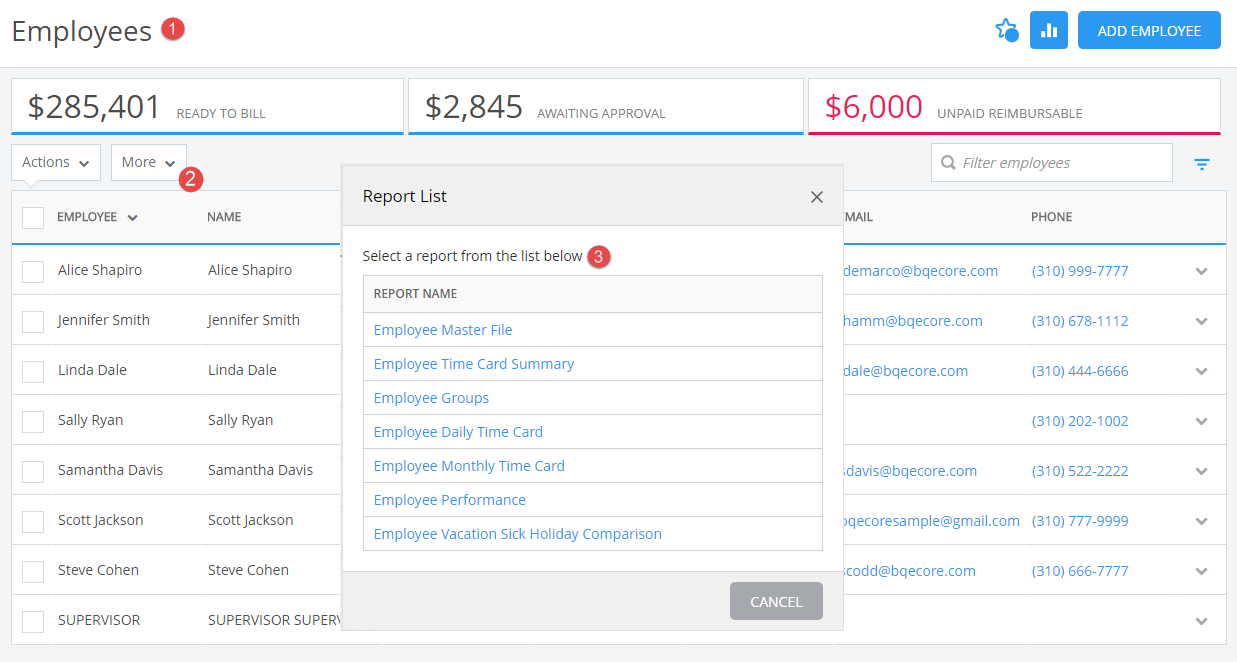Viewport: 1237px width, 662px height.
Task: Click the ADD EMPLOYEE button
Action: point(1149,30)
